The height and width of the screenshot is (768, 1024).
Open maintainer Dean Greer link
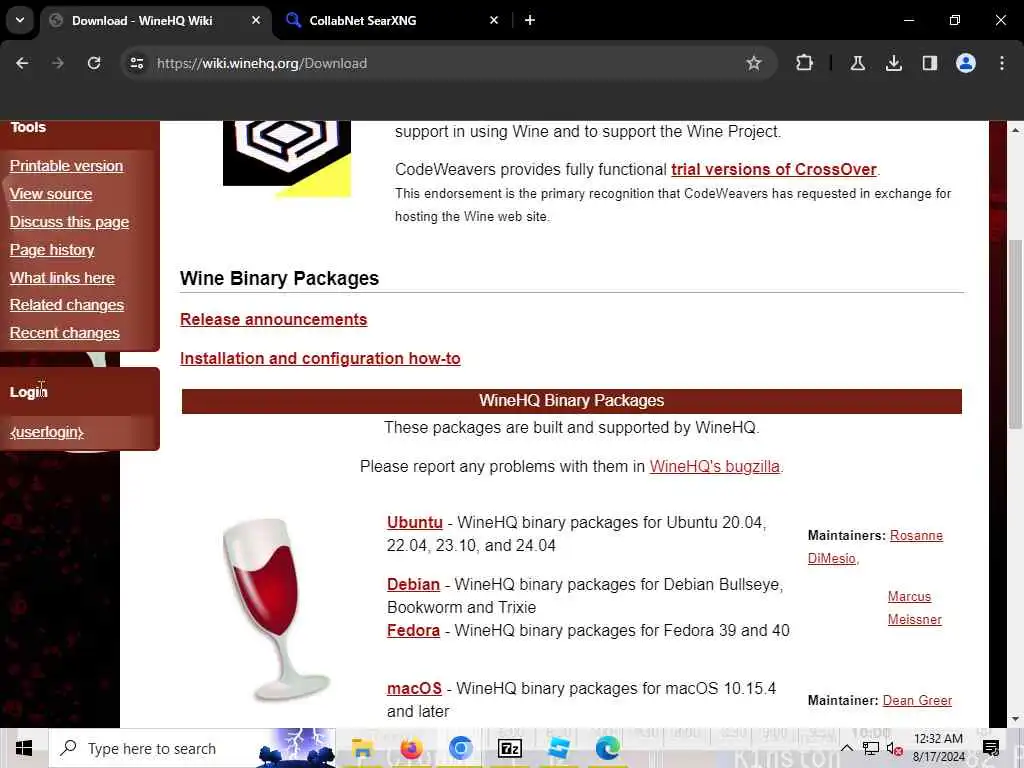(917, 700)
